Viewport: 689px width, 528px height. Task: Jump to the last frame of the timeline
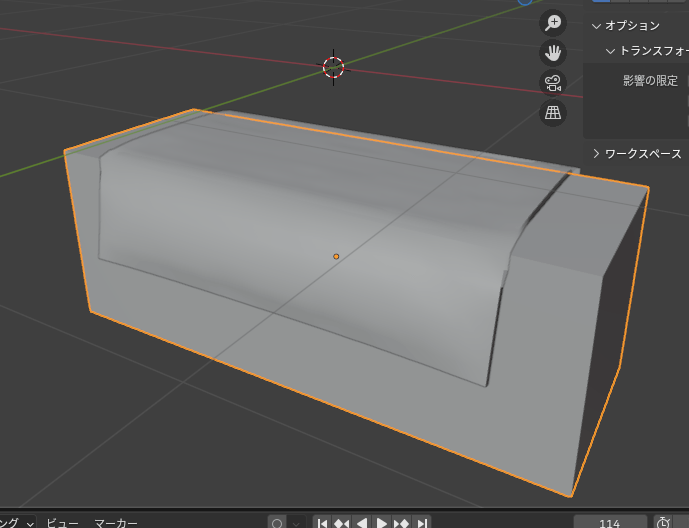point(422,522)
